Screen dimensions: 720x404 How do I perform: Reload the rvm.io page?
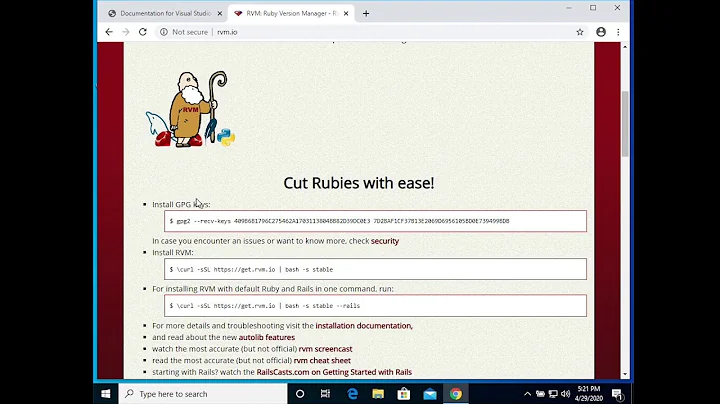tap(143, 32)
